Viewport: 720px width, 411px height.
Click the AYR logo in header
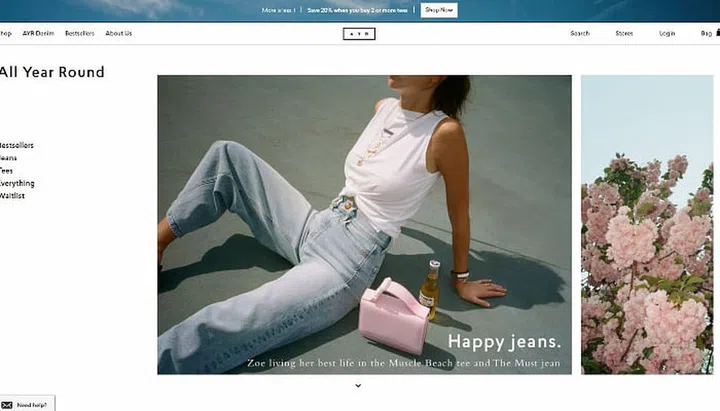359,33
